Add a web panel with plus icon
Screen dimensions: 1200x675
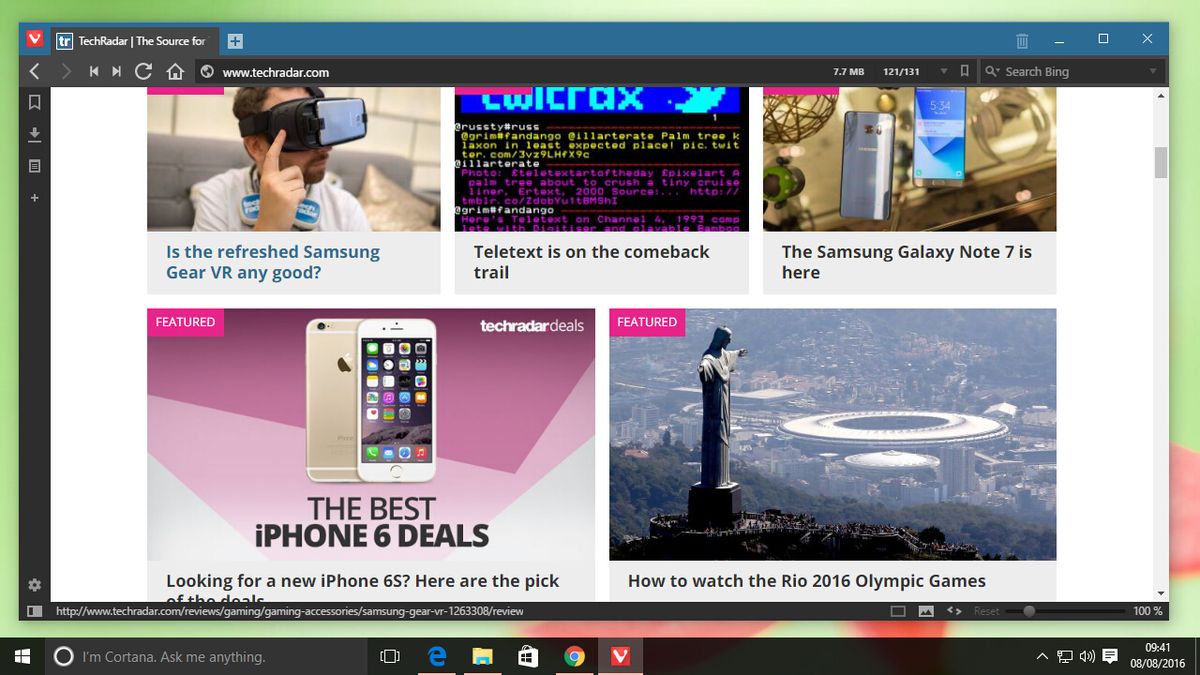pos(34,198)
